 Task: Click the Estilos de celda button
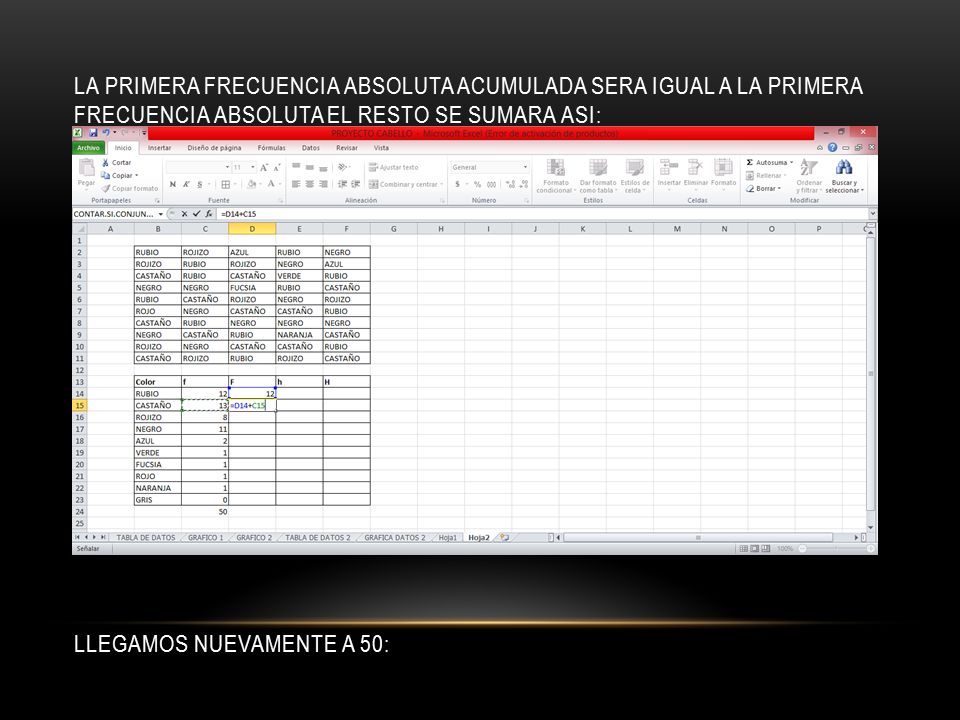pyautogui.click(x=635, y=176)
